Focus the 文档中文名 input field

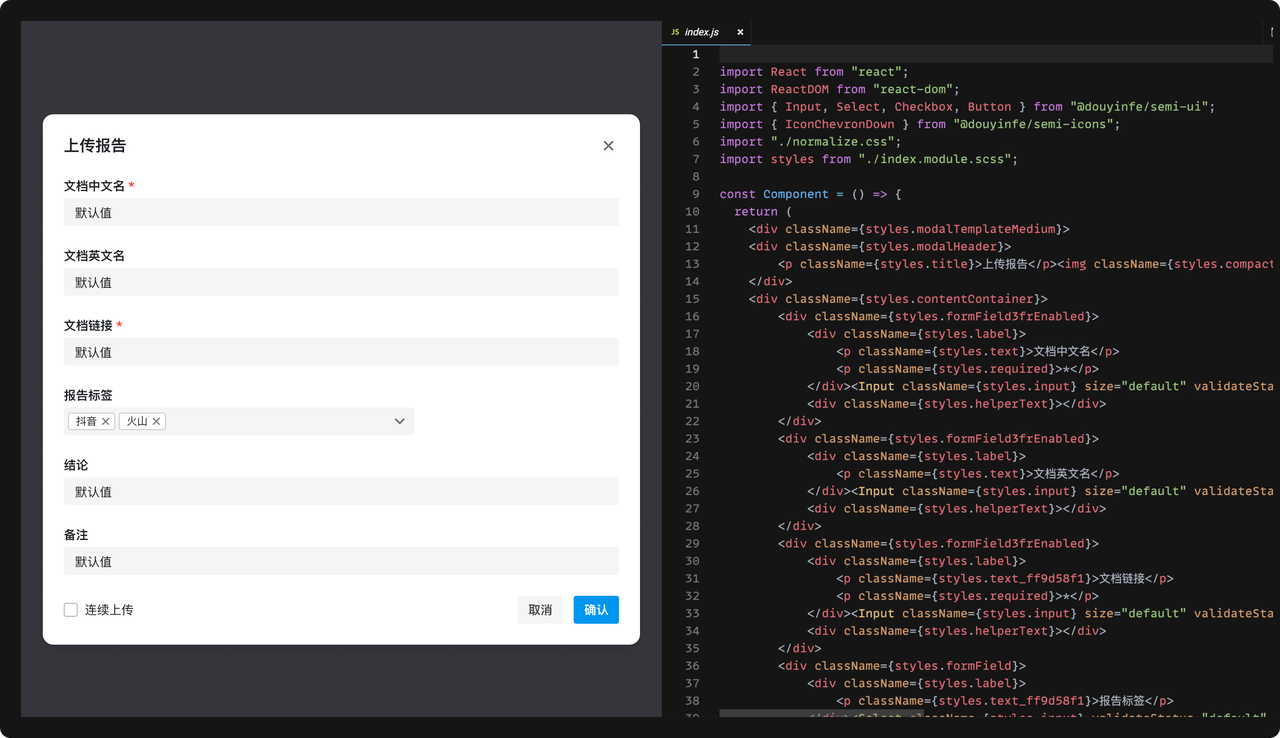[x=341, y=212]
